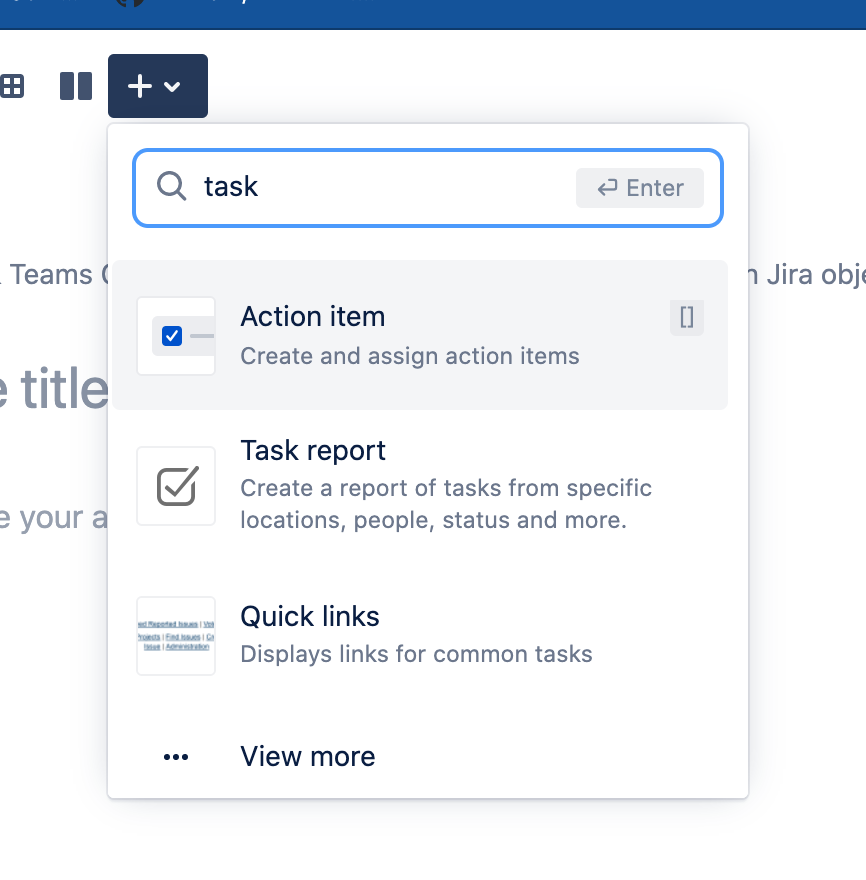The height and width of the screenshot is (880, 866).
Task: Click View more option
Action: [x=420, y=757]
